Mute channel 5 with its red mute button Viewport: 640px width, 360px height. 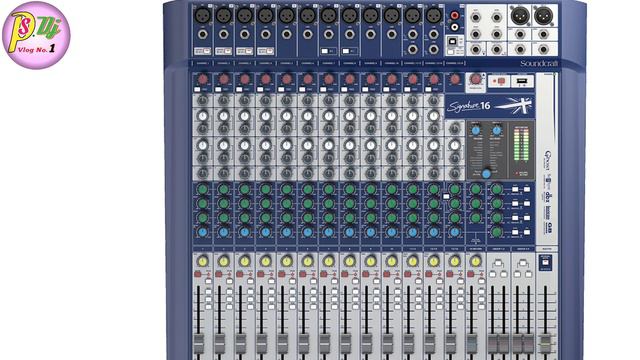click(282, 274)
